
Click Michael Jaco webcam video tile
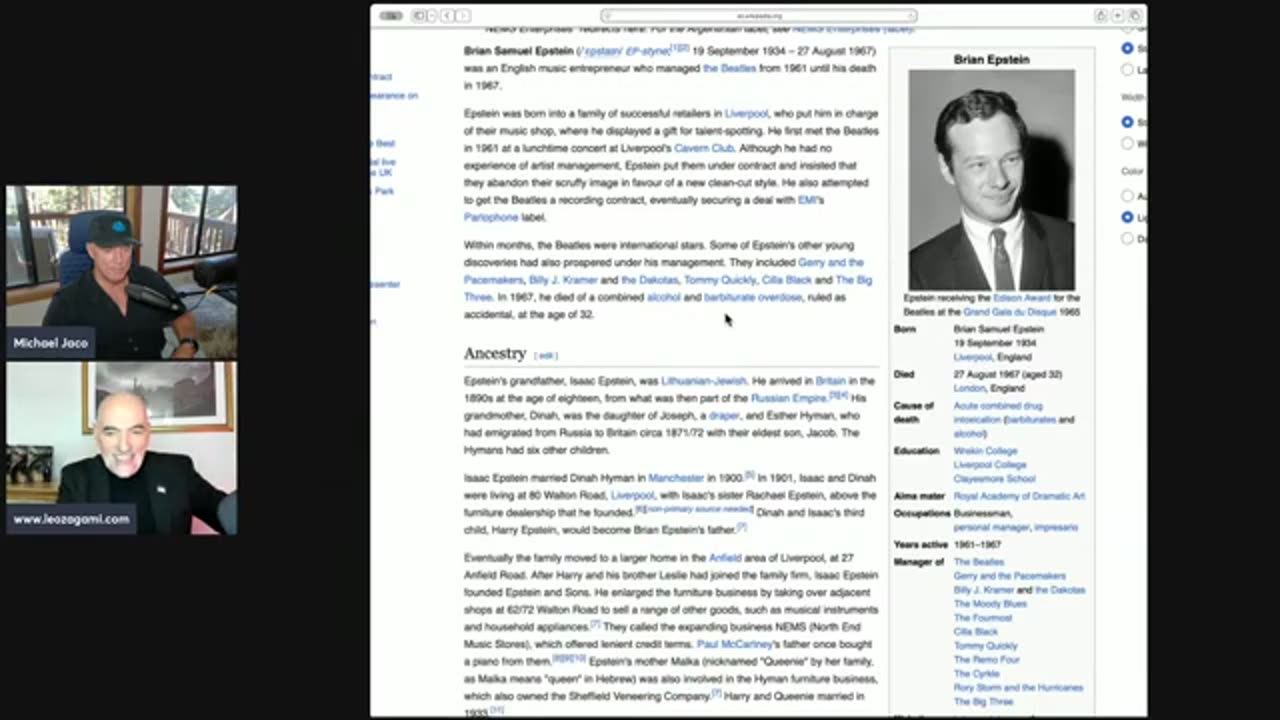[x=122, y=271]
